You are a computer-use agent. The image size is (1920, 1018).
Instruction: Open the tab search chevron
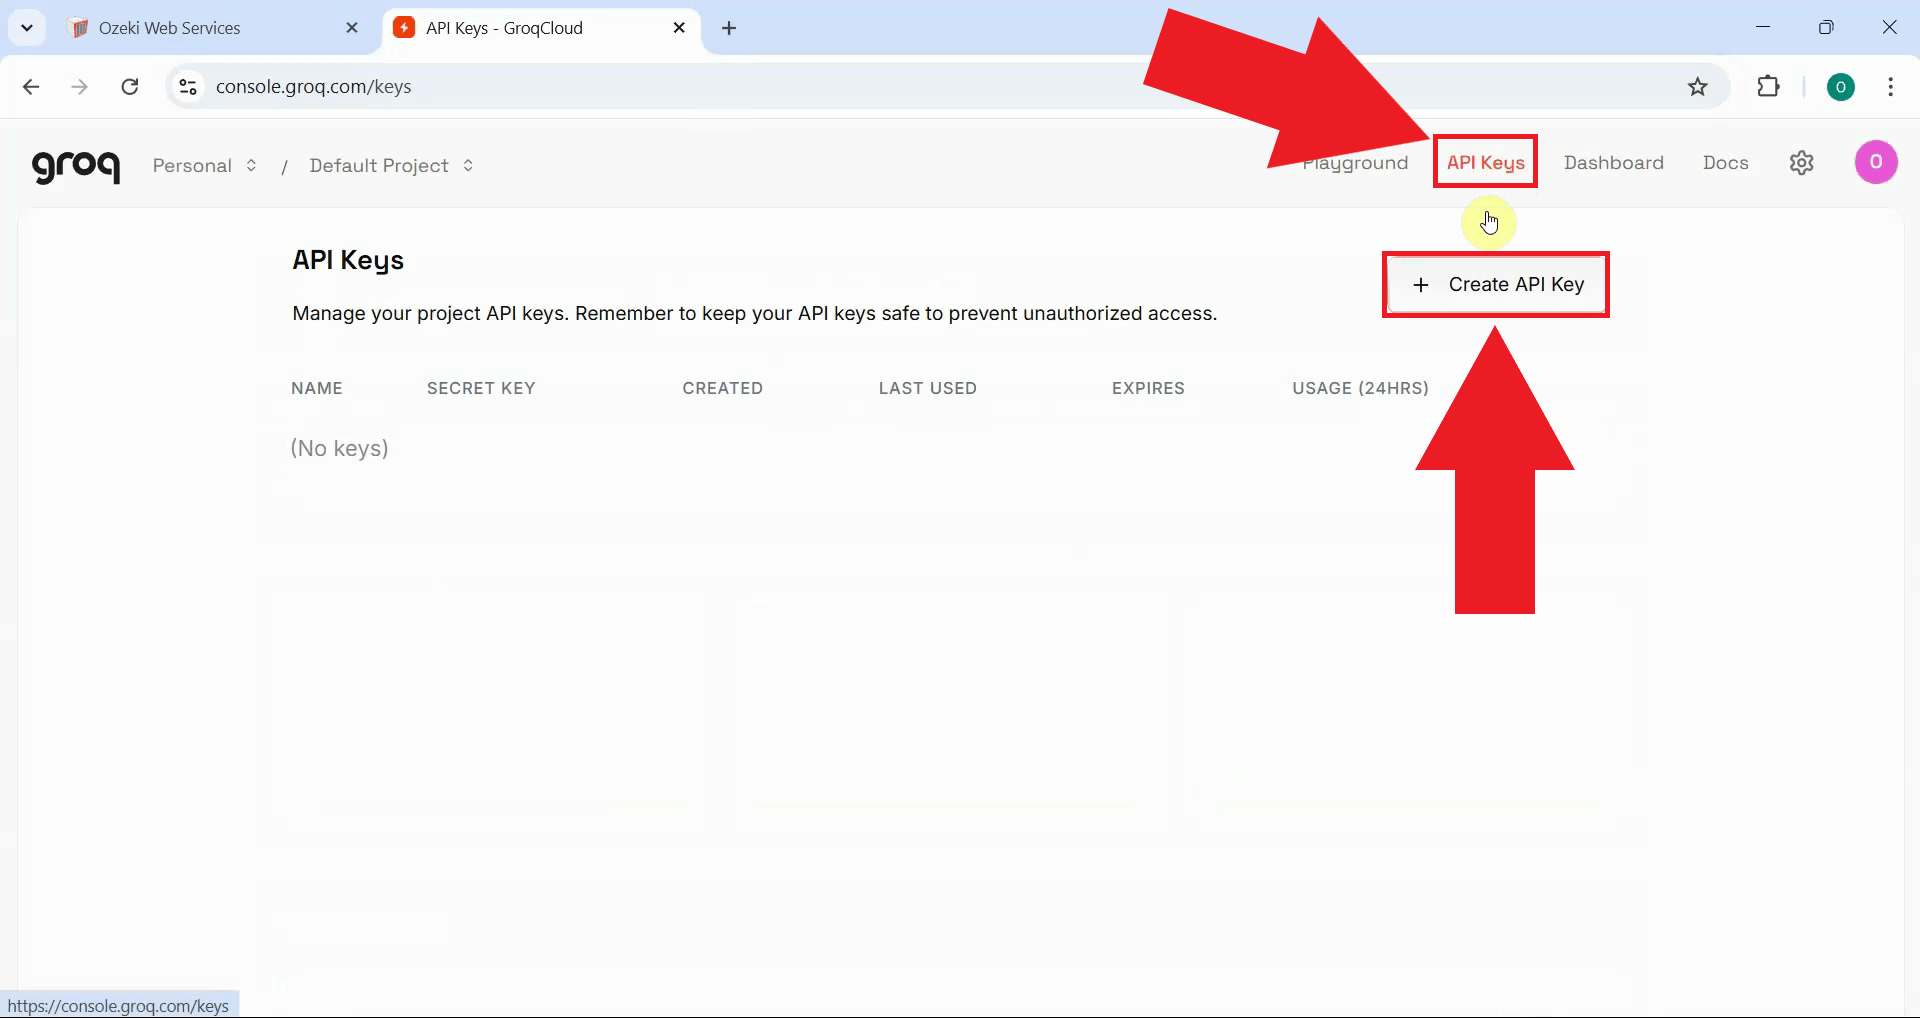coord(27,27)
